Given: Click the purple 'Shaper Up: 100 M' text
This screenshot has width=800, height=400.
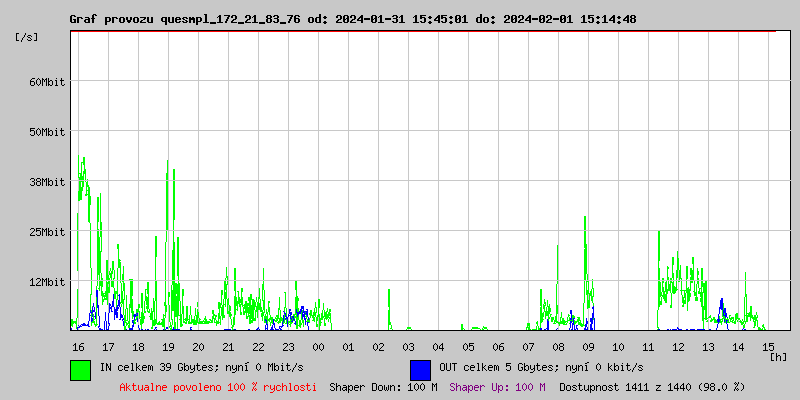Looking at the screenshot, I should pyautogui.click(x=497, y=387).
